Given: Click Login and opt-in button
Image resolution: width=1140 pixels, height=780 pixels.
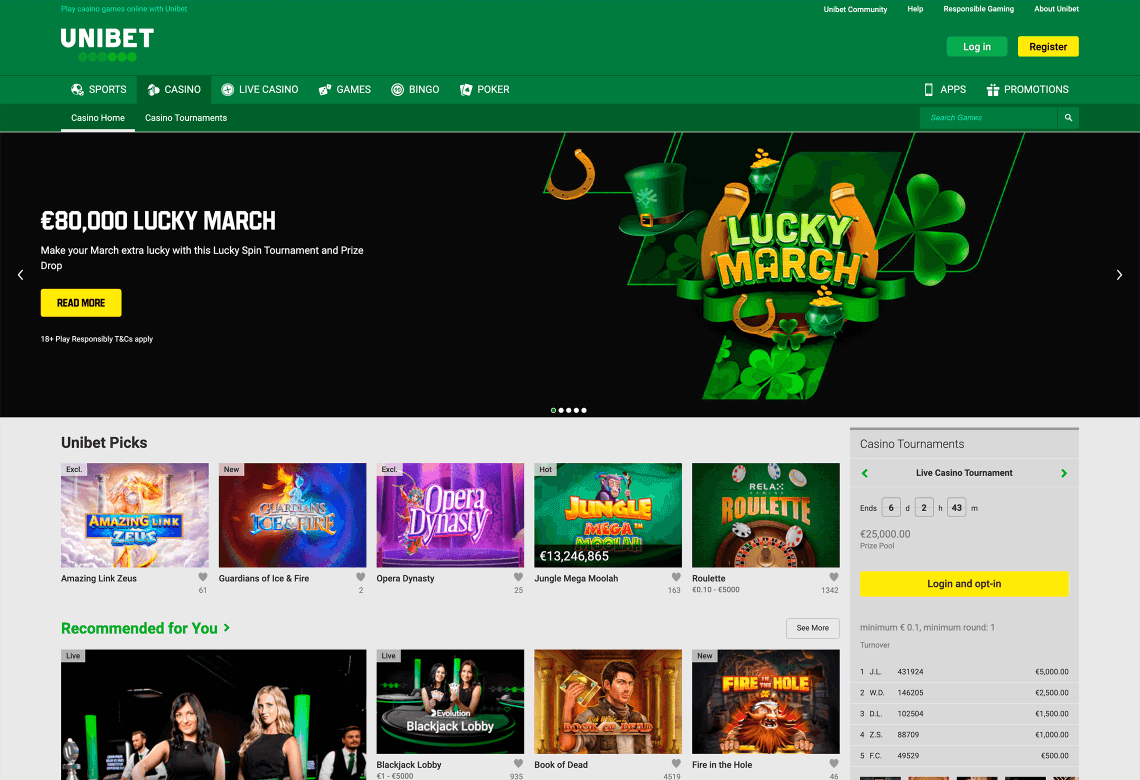Looking at the screenshot, I should (x=964, y=584).
